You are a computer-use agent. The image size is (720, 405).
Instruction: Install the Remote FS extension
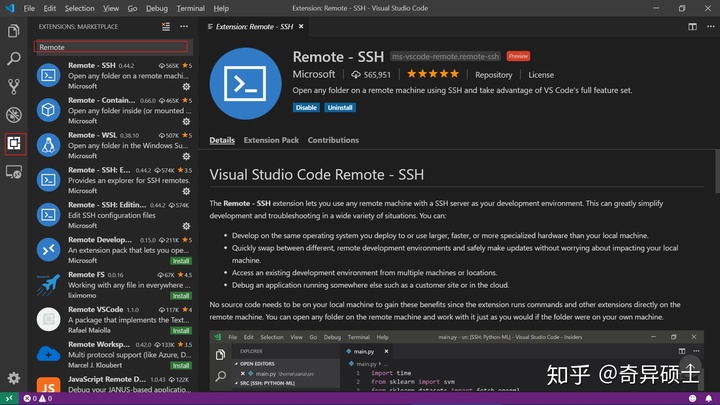tap(181, 296)
